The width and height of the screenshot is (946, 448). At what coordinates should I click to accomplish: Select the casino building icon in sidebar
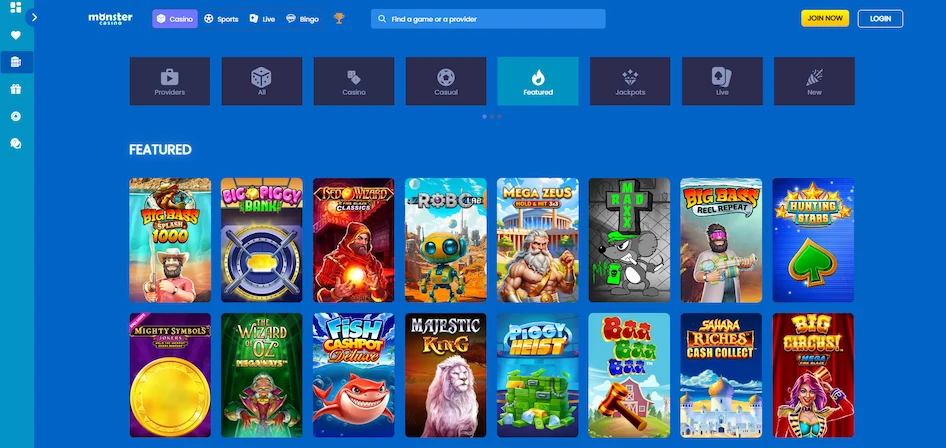tap(16, 62)
